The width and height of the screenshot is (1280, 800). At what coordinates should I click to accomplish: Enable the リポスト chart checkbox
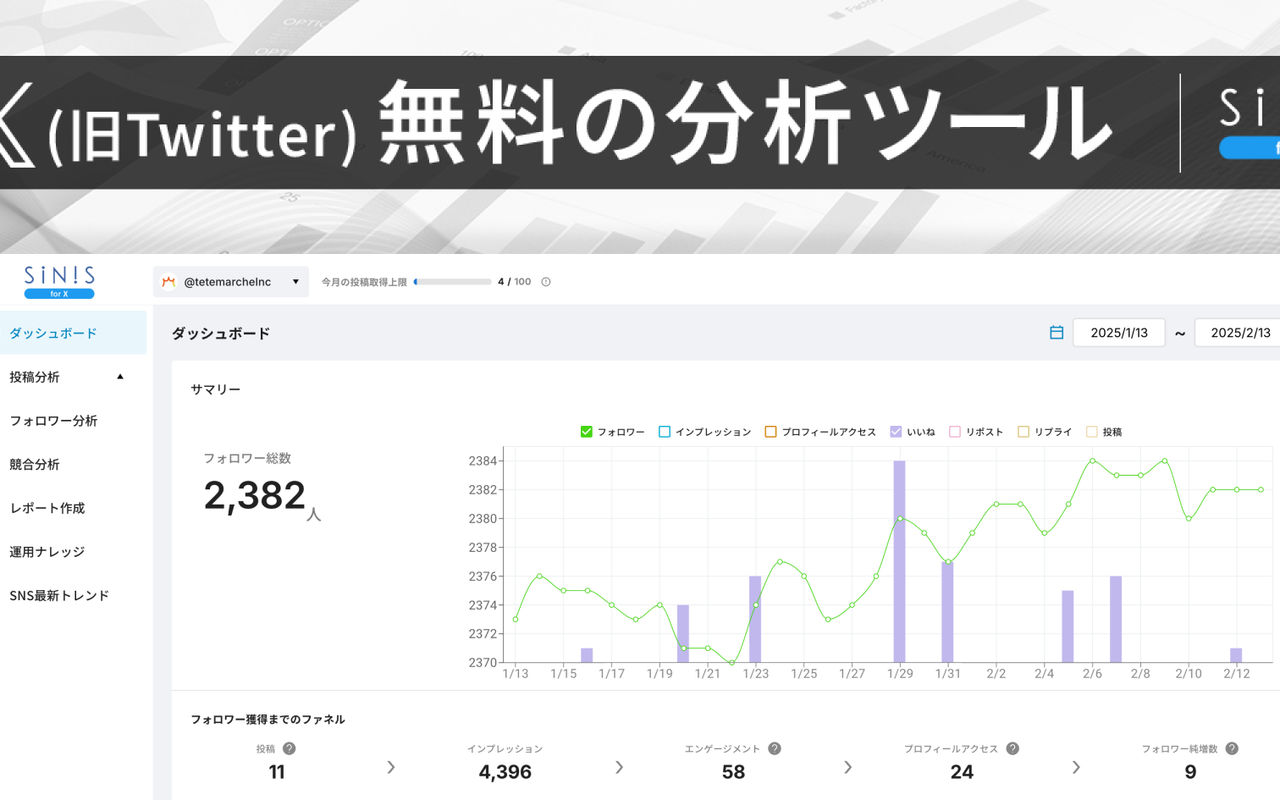955,432
